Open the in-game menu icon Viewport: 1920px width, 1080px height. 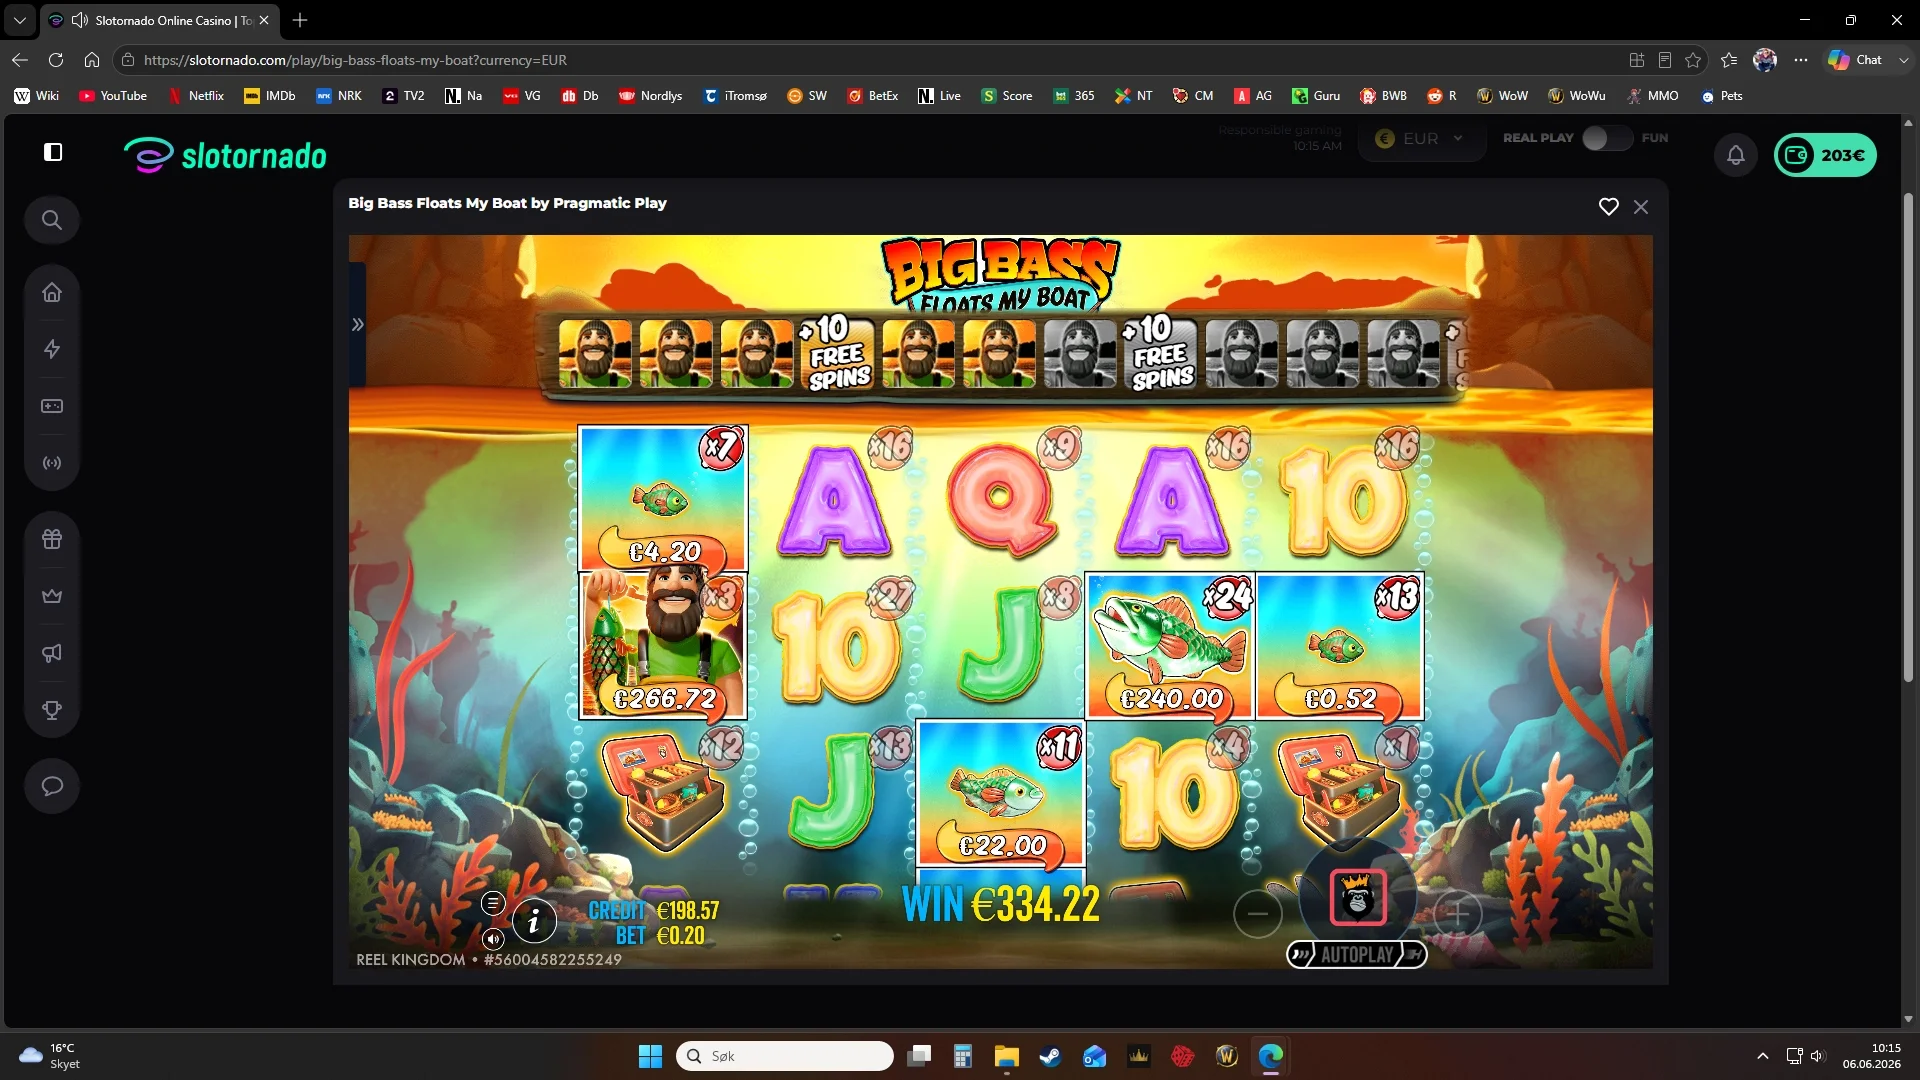(492, 903)
